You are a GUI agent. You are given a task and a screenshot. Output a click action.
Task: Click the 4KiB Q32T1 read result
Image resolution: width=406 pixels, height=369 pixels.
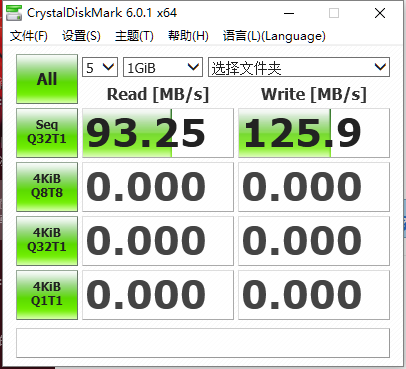tap(158, 241)
